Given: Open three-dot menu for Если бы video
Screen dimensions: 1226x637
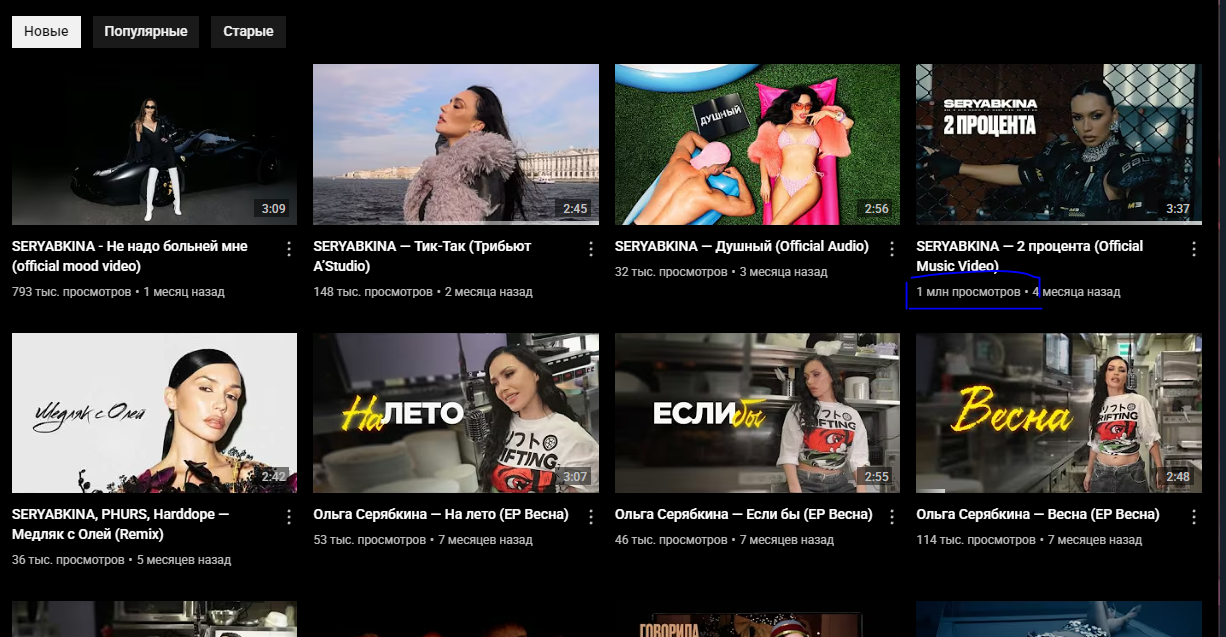Looking at the screenshot, I should [x=892, y=517].
